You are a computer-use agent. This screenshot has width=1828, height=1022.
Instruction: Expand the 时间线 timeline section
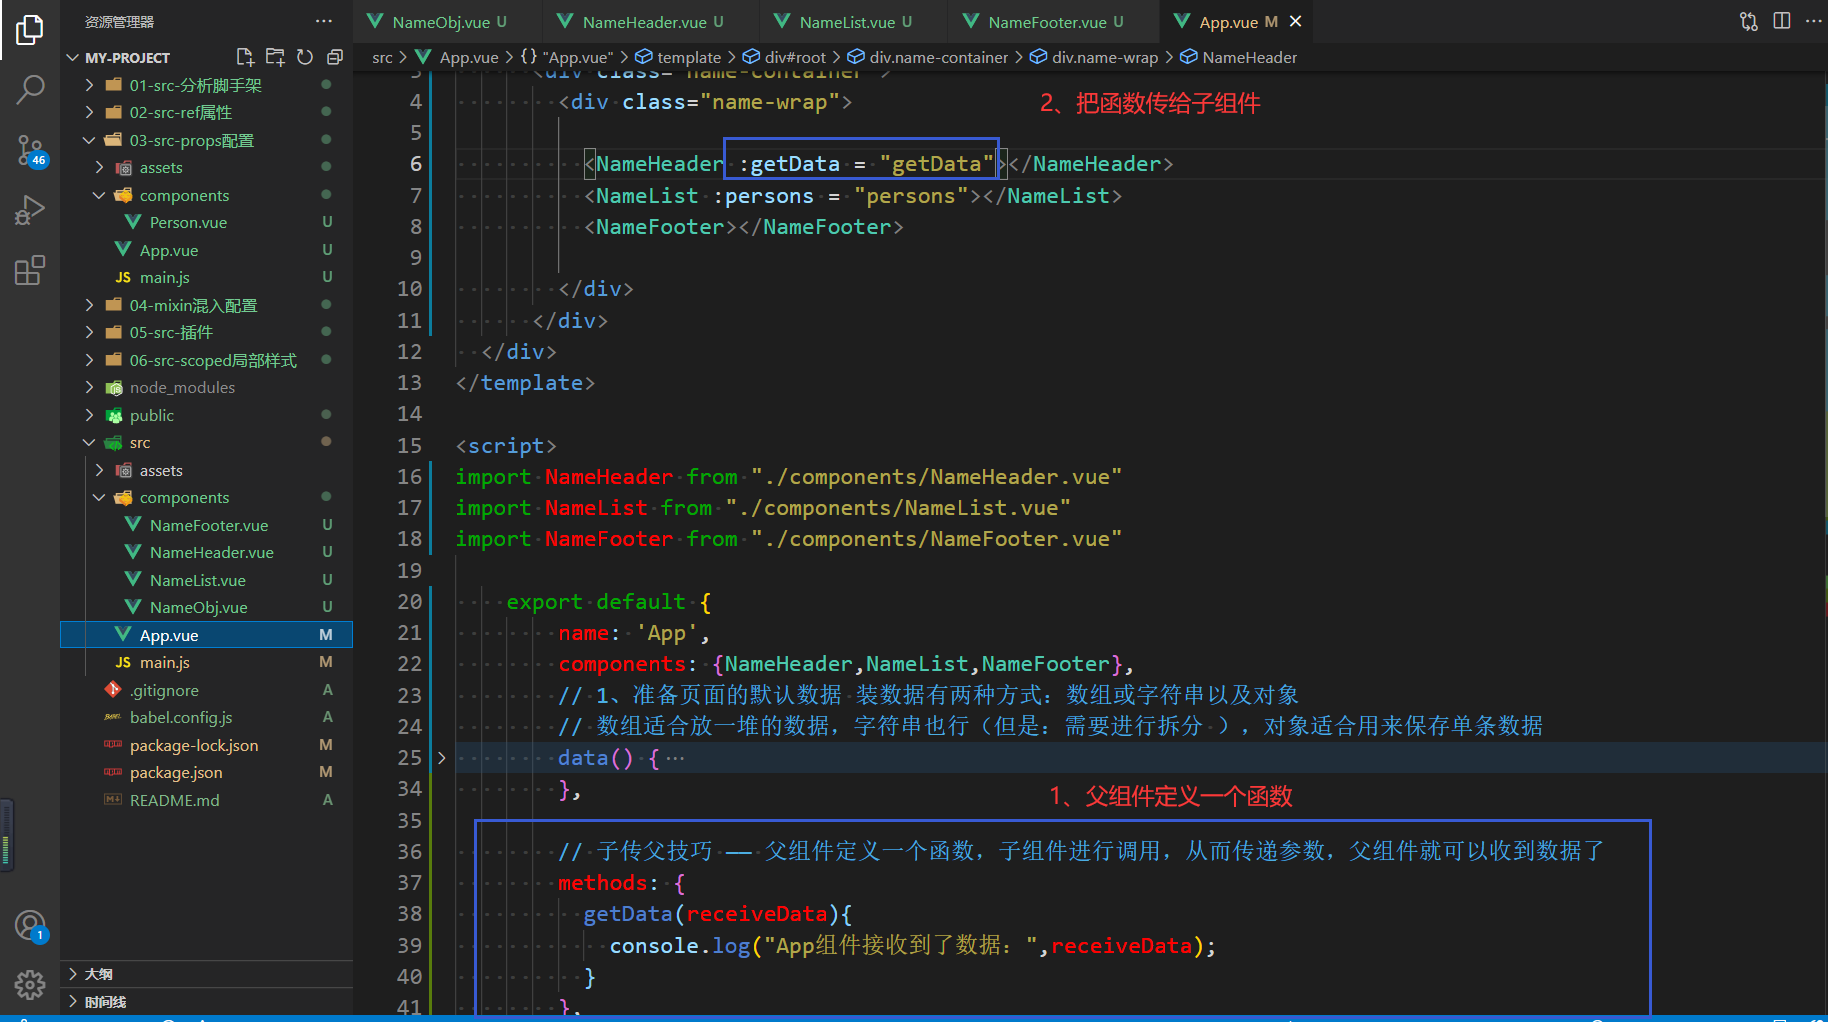pos(207,1001)
